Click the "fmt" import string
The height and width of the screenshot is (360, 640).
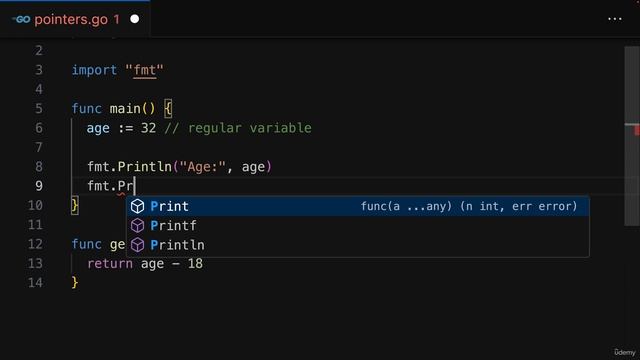pyautogui.click(x=144, y=70)
